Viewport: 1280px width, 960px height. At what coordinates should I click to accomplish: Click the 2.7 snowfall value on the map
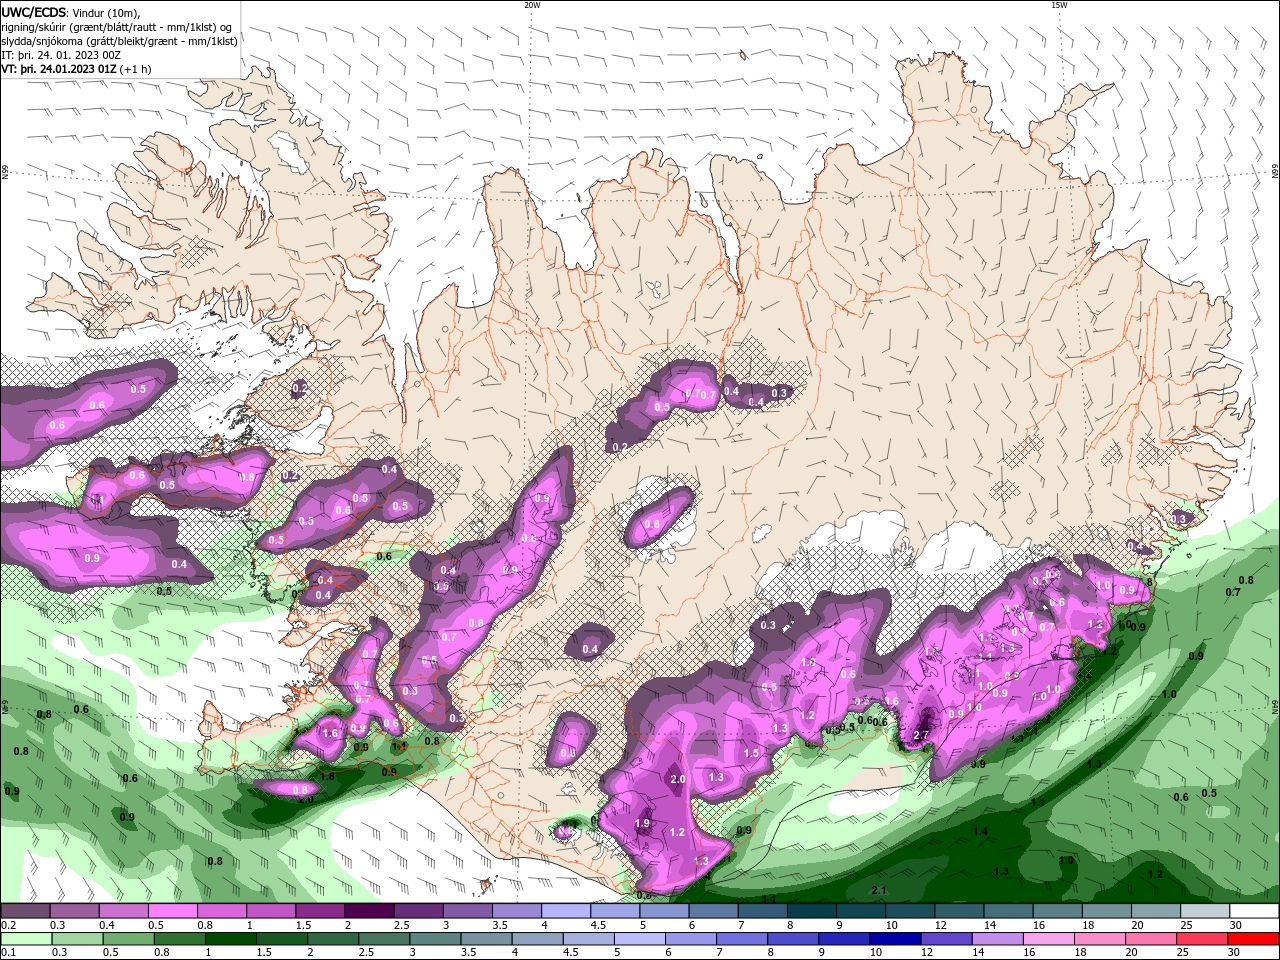(922, 735)
